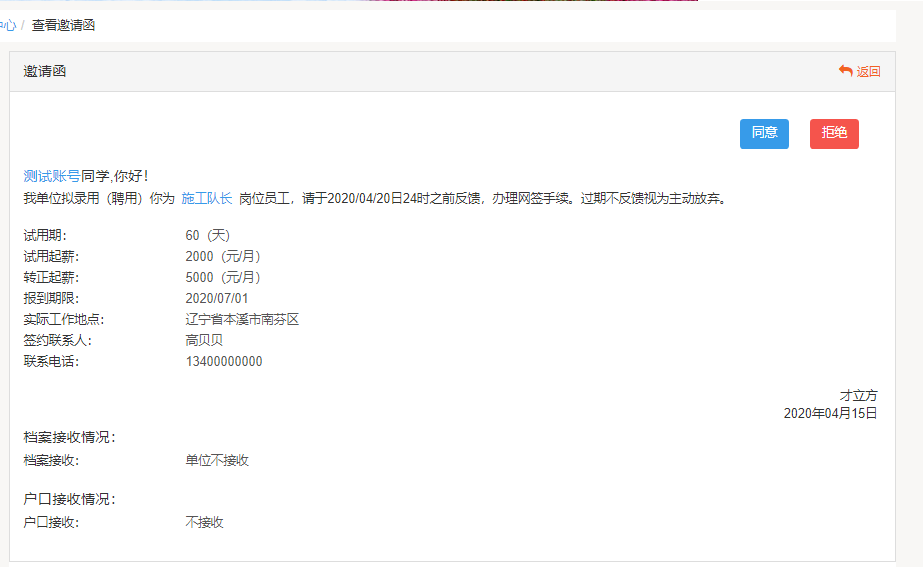The height and width of the screenshot is (567, 923).
Task: Select the contact person name 高贝贝
Action: (204, 341)
